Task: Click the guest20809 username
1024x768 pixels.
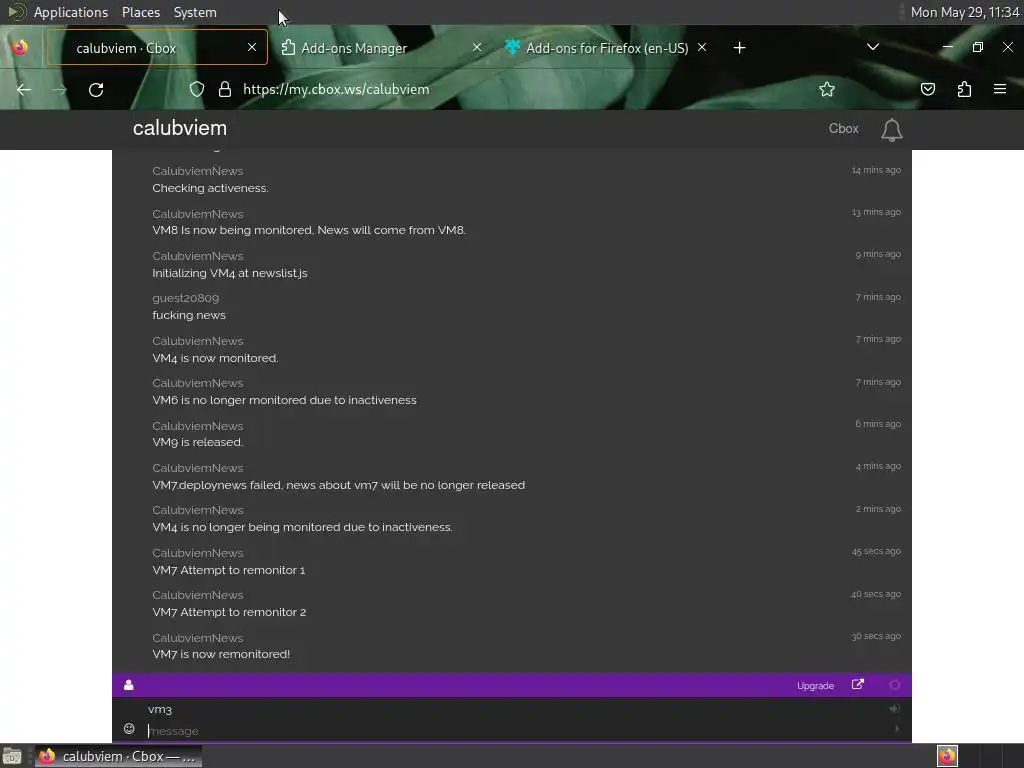Action: tap(185, 298)
